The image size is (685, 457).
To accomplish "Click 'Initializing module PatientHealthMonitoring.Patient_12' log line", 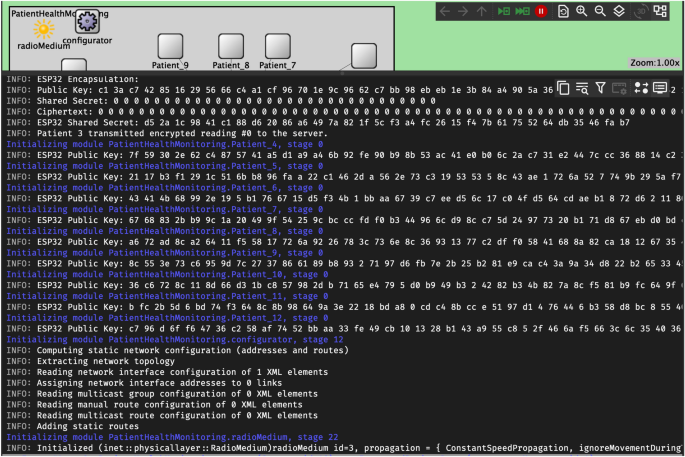I will (167, 318).
